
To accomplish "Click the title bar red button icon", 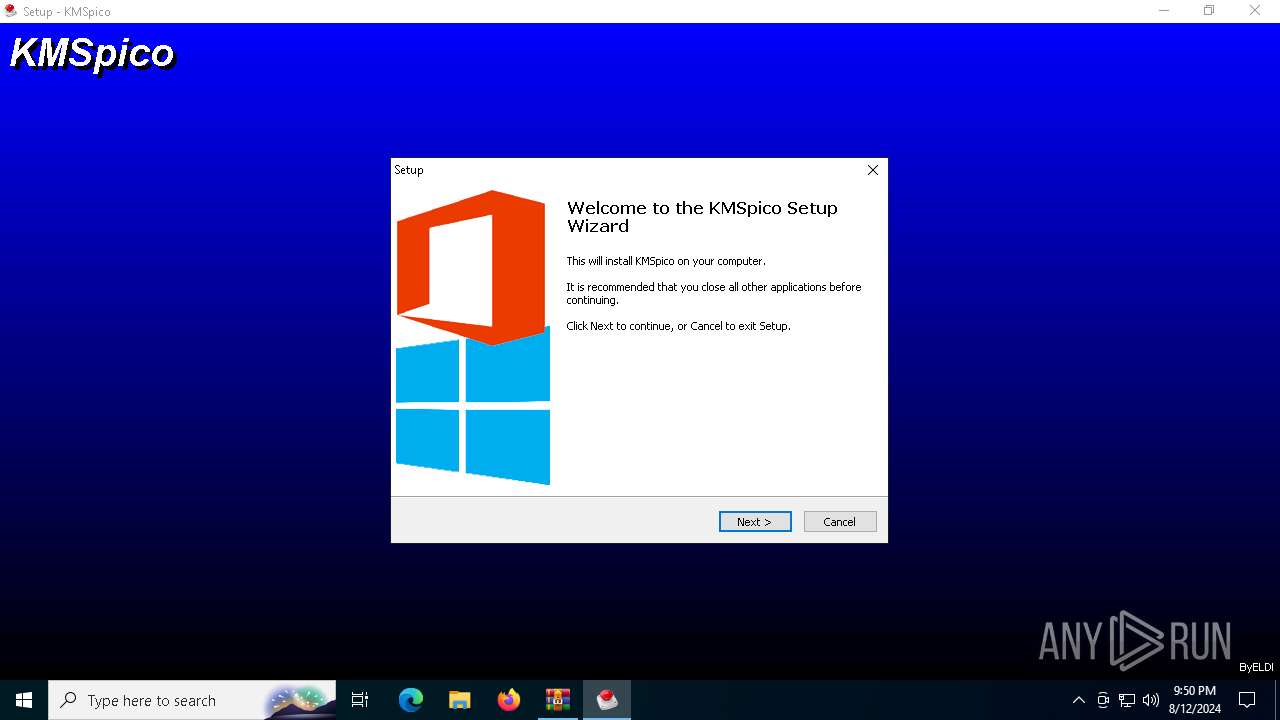I will tap(11, 11).
